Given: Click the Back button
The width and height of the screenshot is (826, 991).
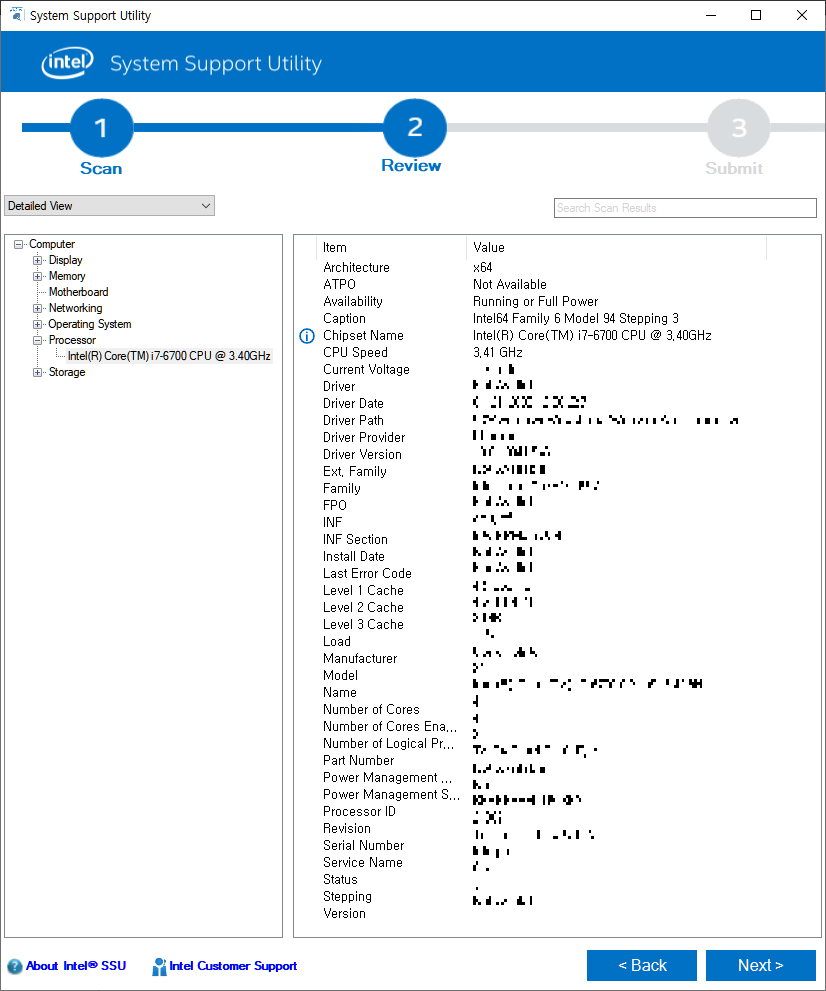Looking at the screenshot, I should tap(641, 965).
